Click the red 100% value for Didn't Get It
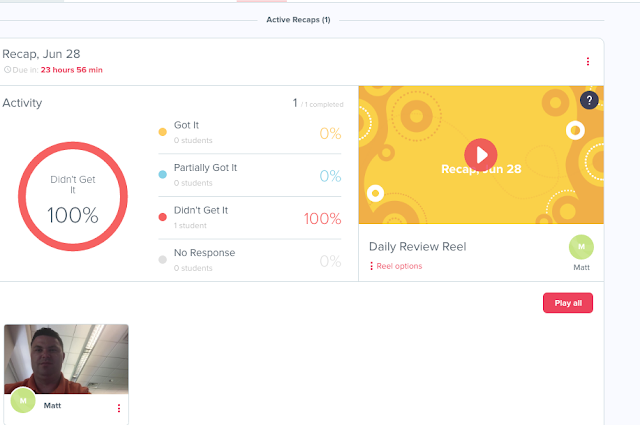 [x=322, y=219]
